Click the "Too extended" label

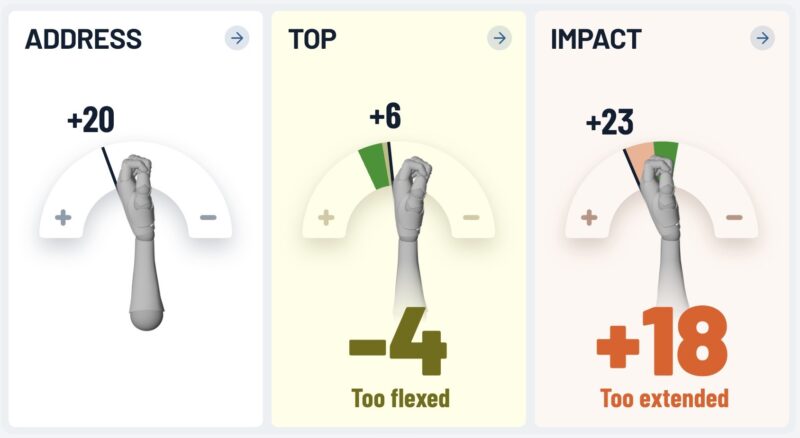click(664, 398)
